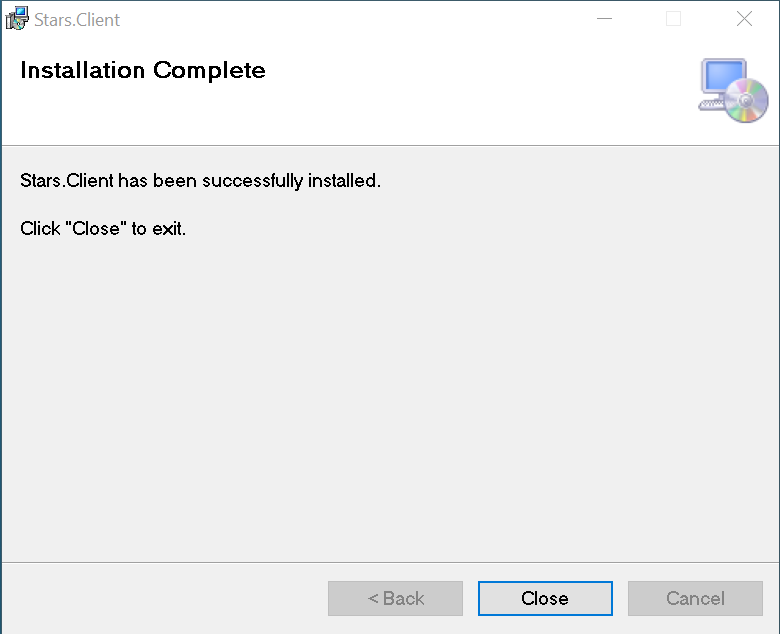This screenshot has height=634, width=780.
Task: Click the CD disc in the banner graphic
Action: (x=746, y=101)
